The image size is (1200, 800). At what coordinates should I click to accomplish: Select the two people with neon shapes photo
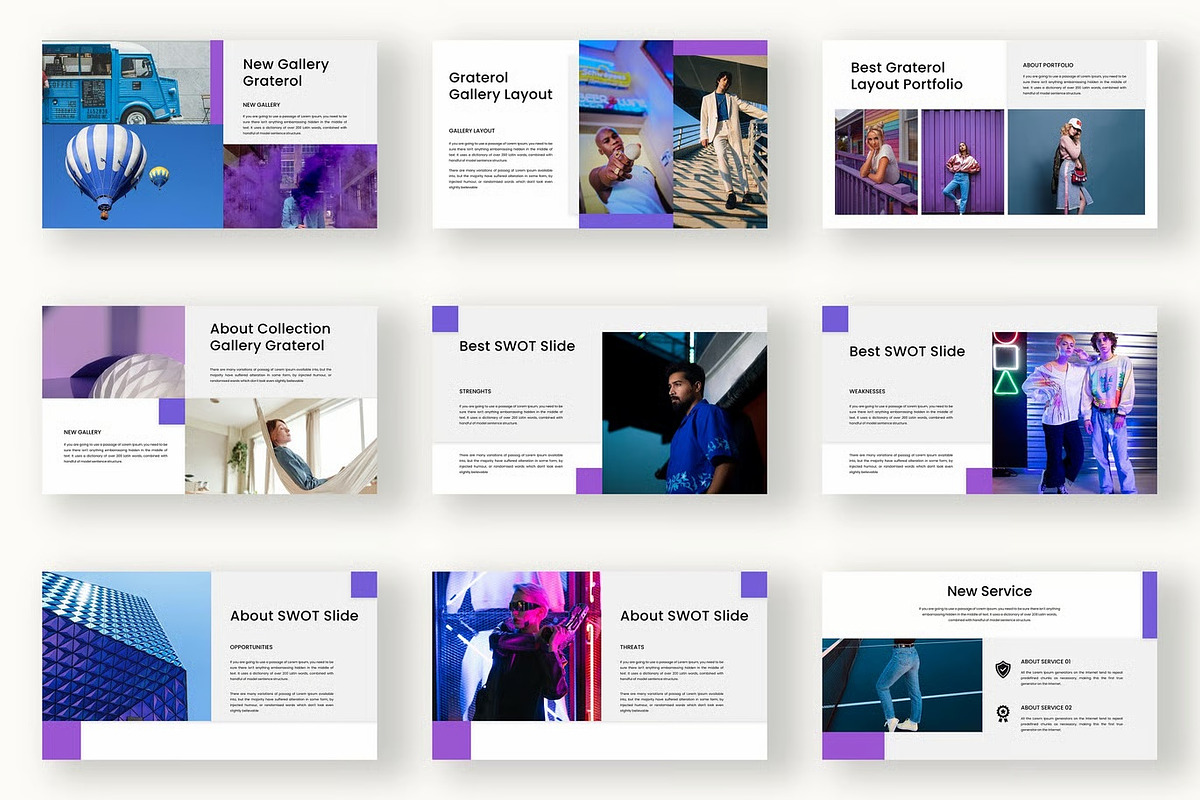(1074, 413)
